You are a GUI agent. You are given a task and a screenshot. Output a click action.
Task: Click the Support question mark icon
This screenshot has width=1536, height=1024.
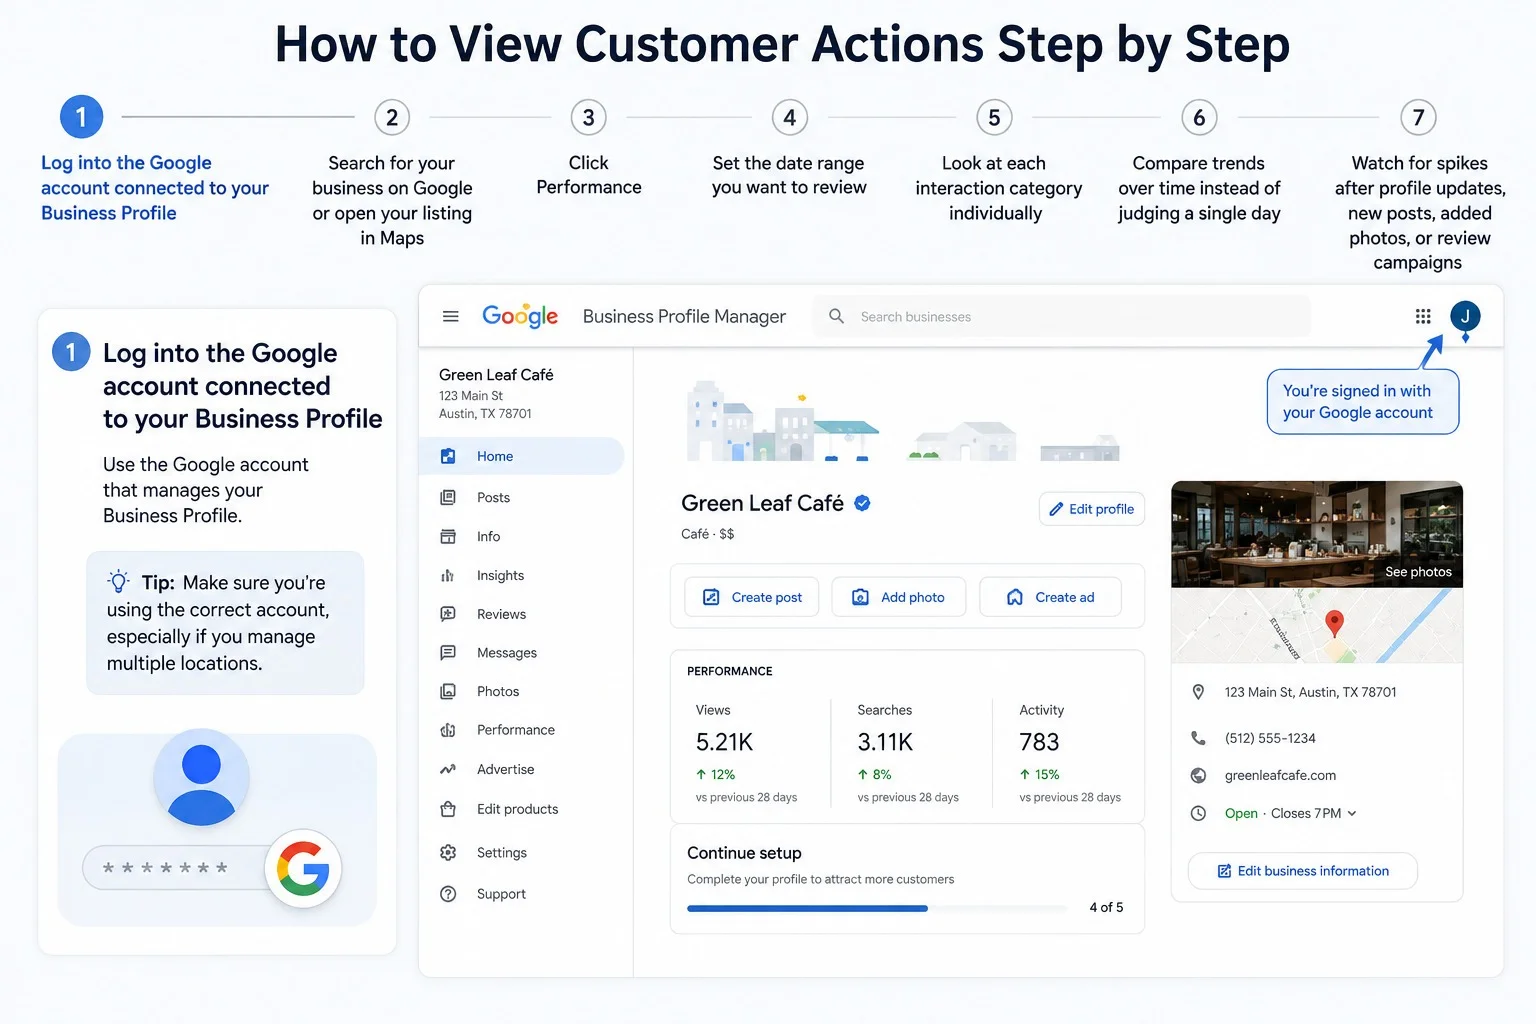[448, 894]
